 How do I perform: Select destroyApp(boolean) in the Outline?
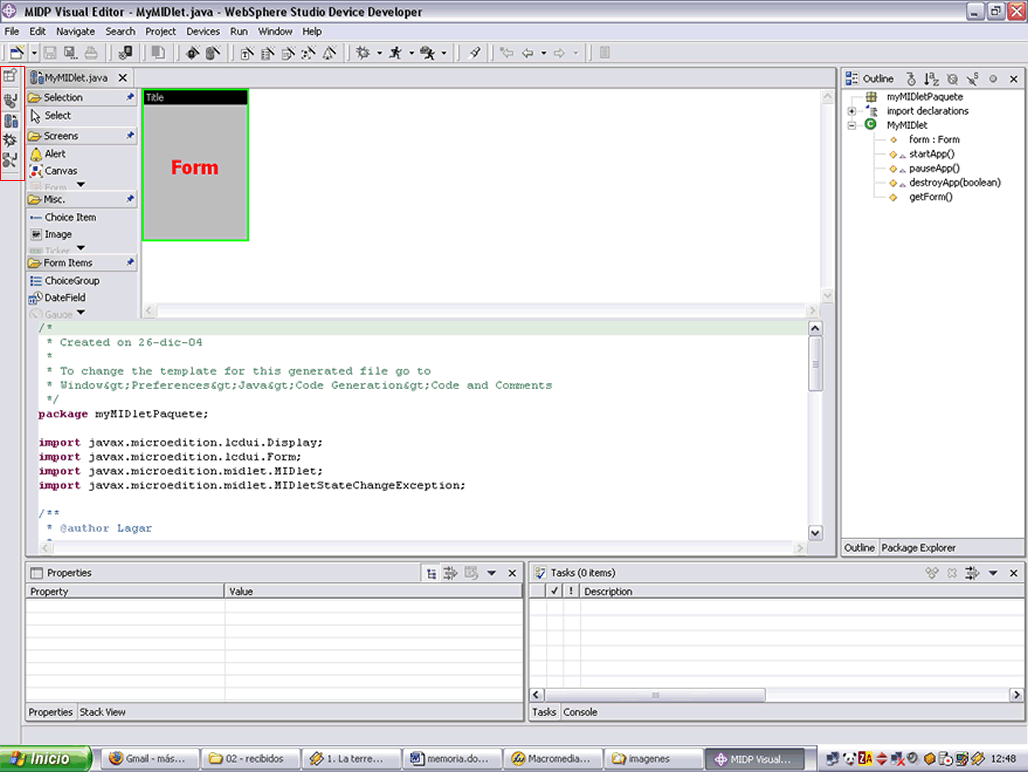[955, 183]
